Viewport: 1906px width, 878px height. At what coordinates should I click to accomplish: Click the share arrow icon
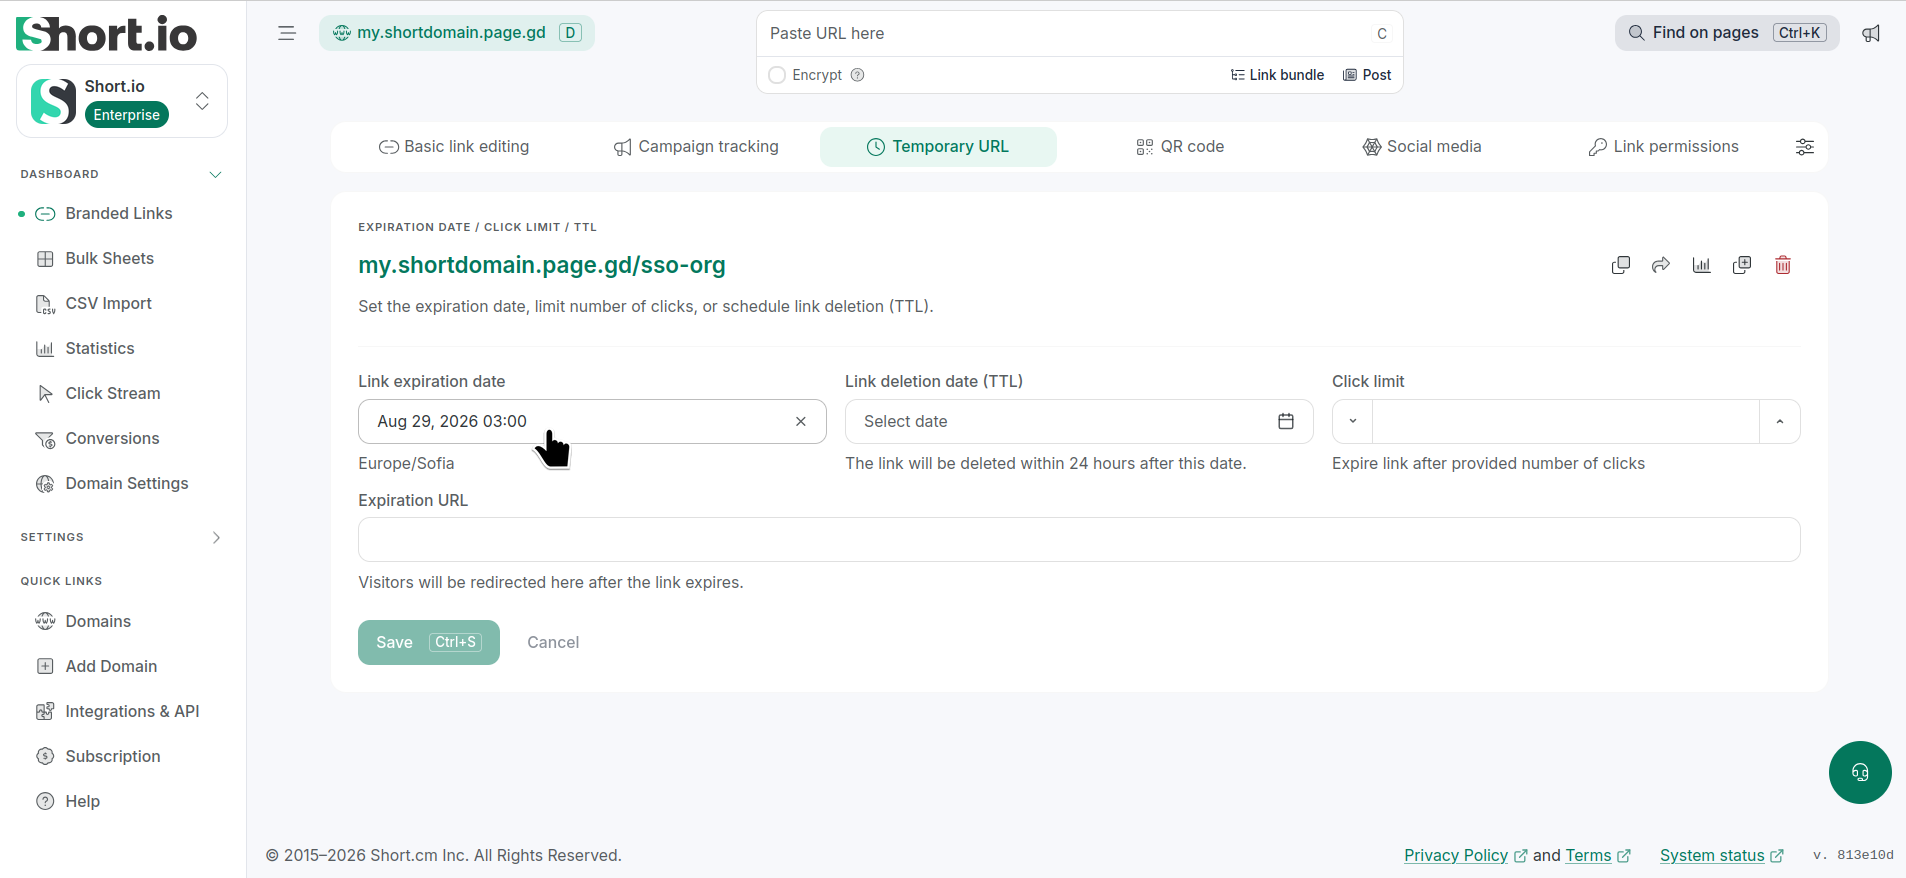coord(1661,265)
